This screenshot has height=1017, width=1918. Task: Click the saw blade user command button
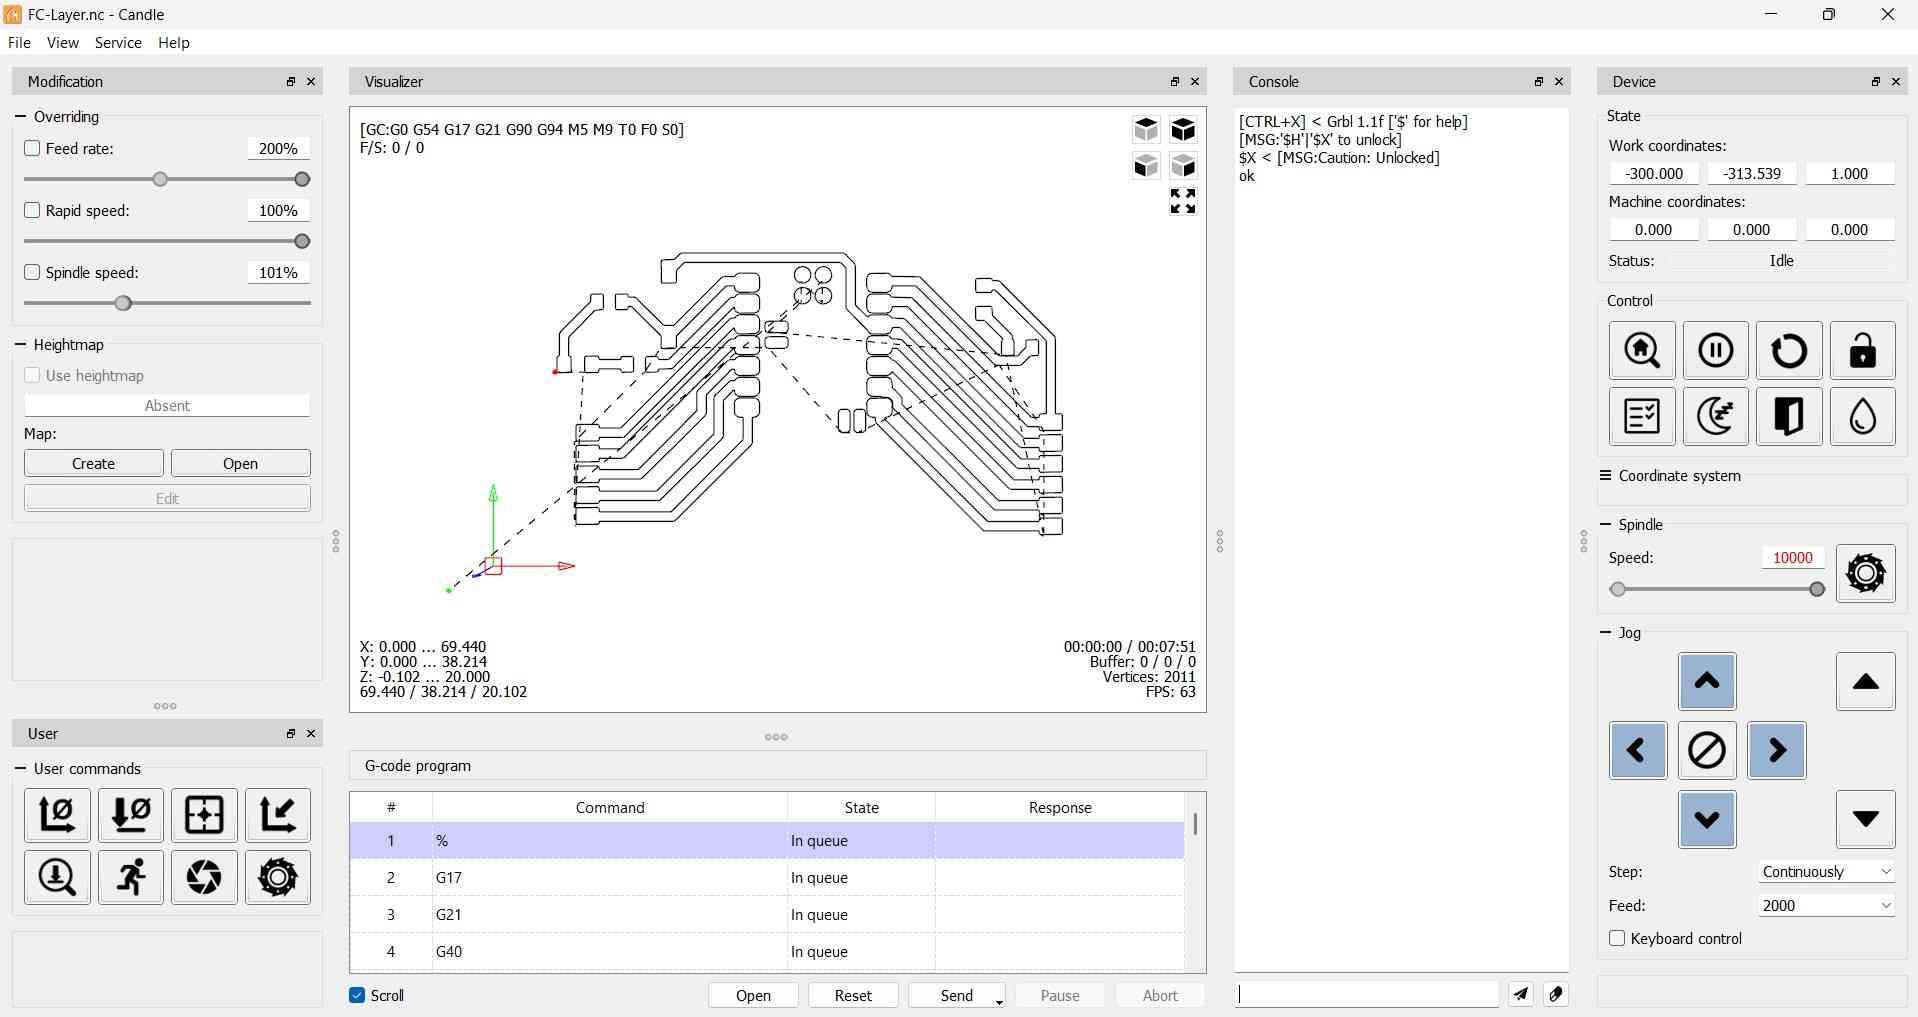coord(278,877)
